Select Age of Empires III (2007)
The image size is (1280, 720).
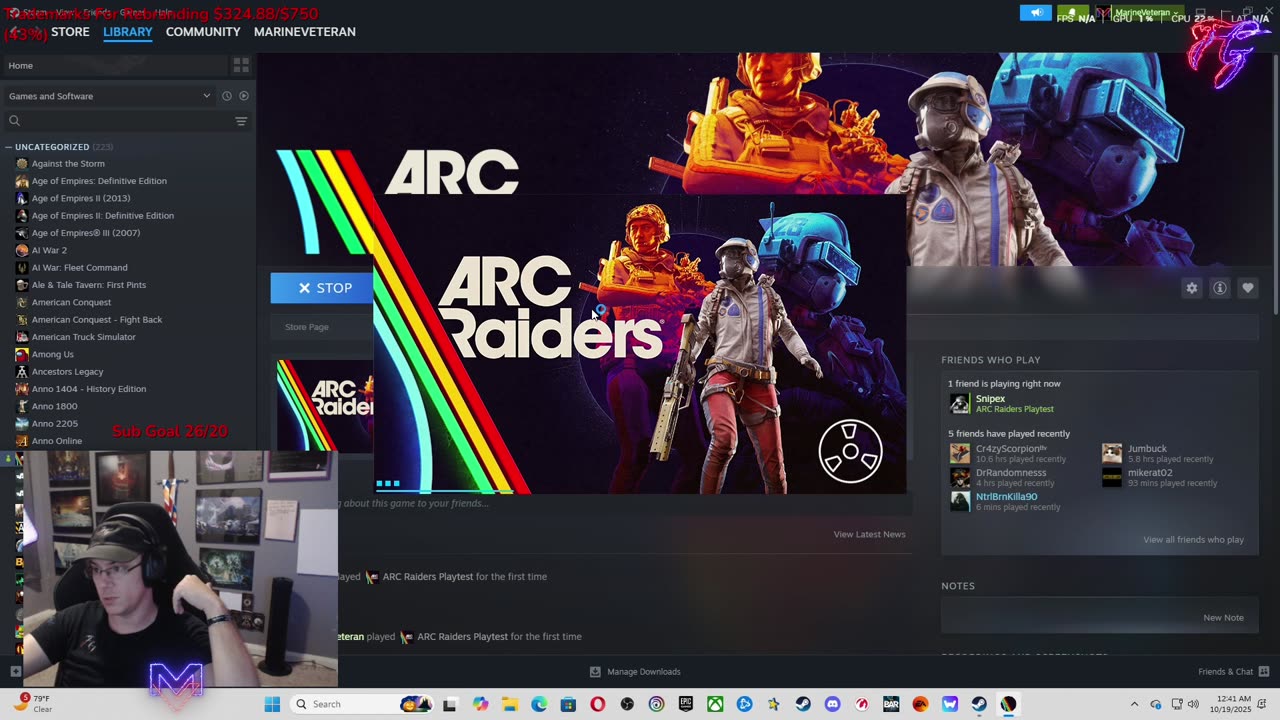86,233
